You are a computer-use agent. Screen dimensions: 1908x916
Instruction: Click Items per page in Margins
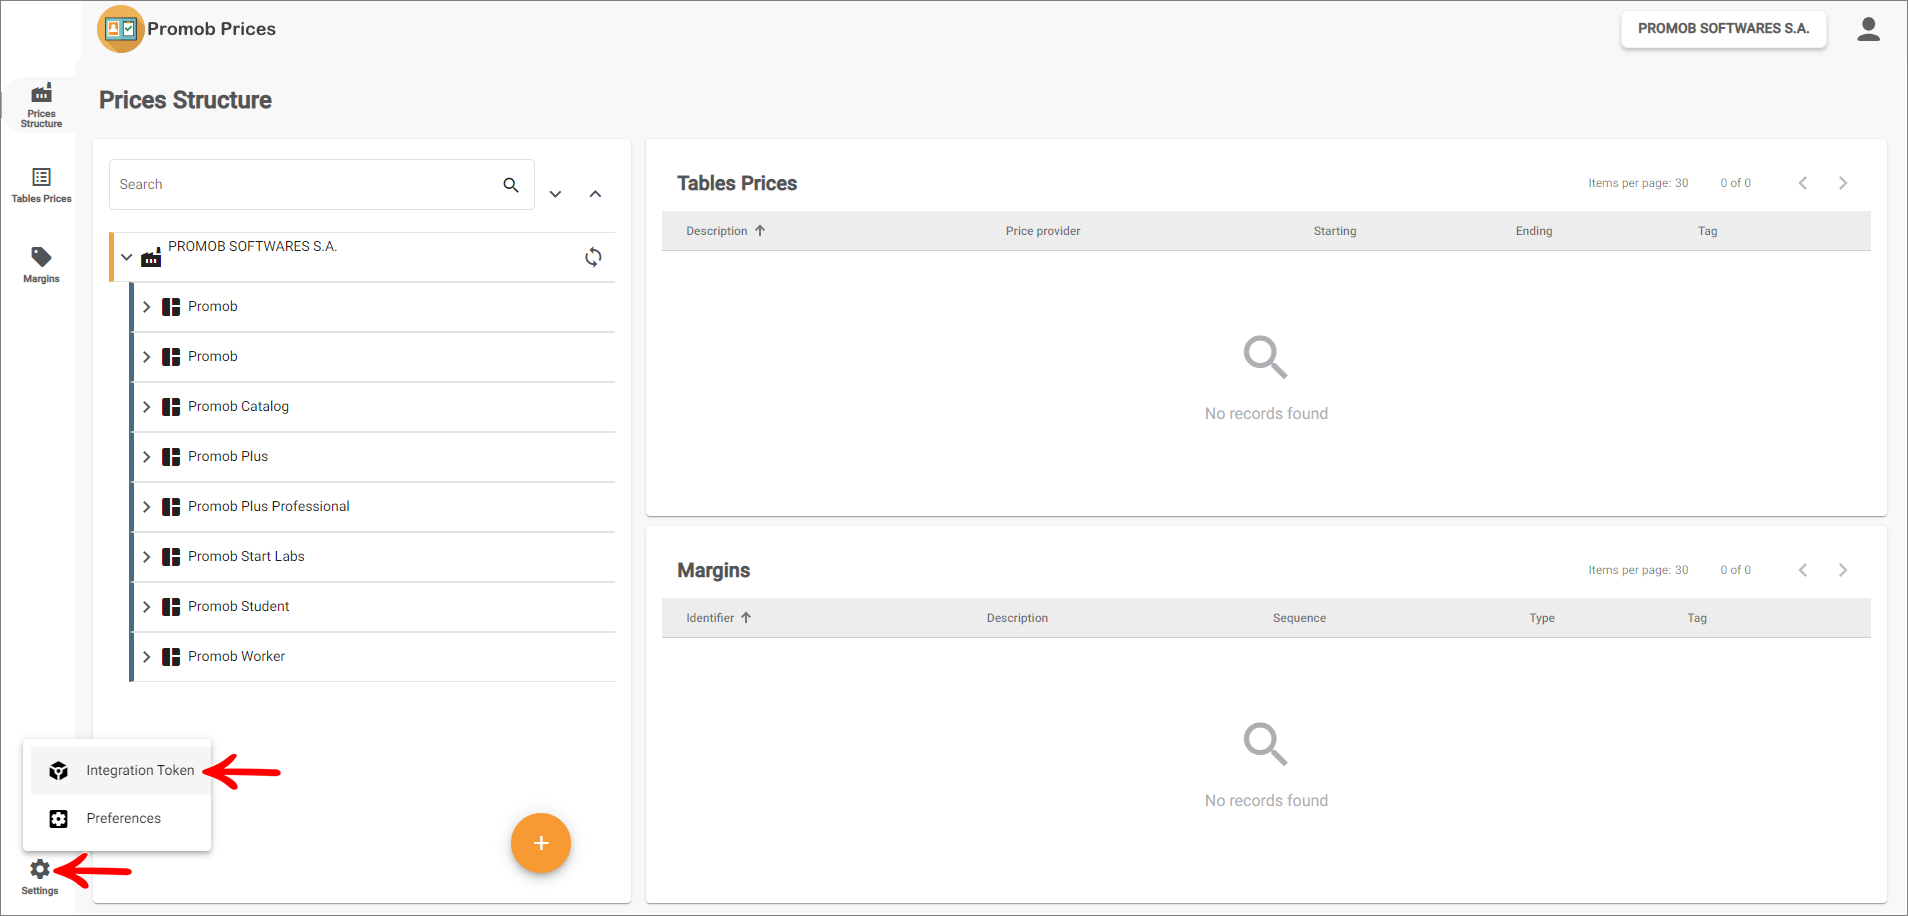coord(1638,570)
